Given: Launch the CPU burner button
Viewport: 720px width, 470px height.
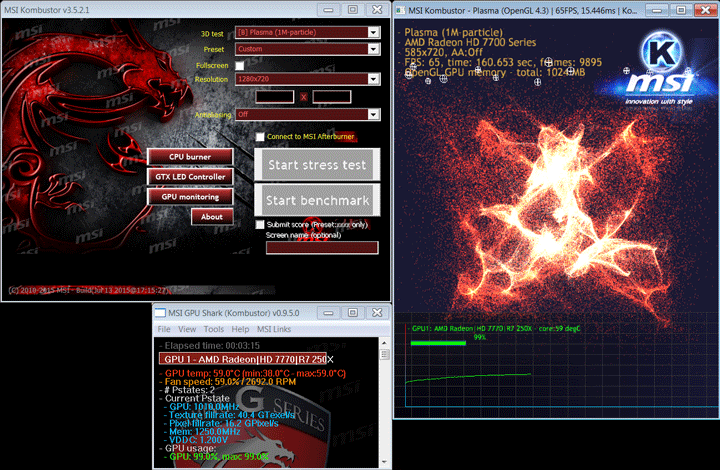Looking at the screenshot, I should point(190,157).
